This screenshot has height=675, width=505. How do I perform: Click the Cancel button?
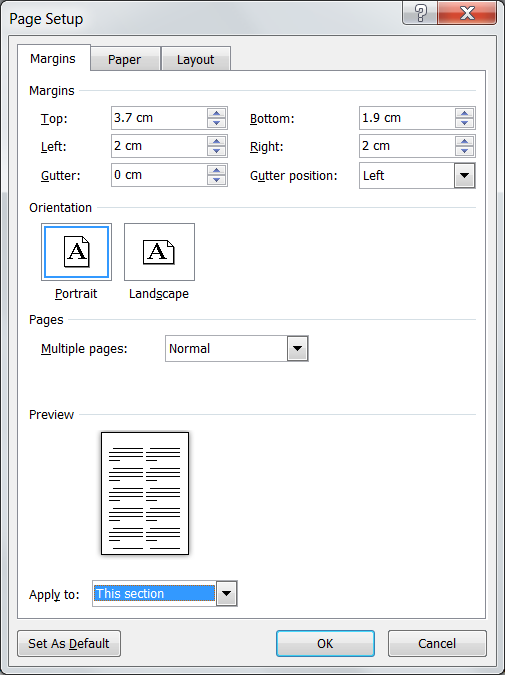tap(437, 644)
